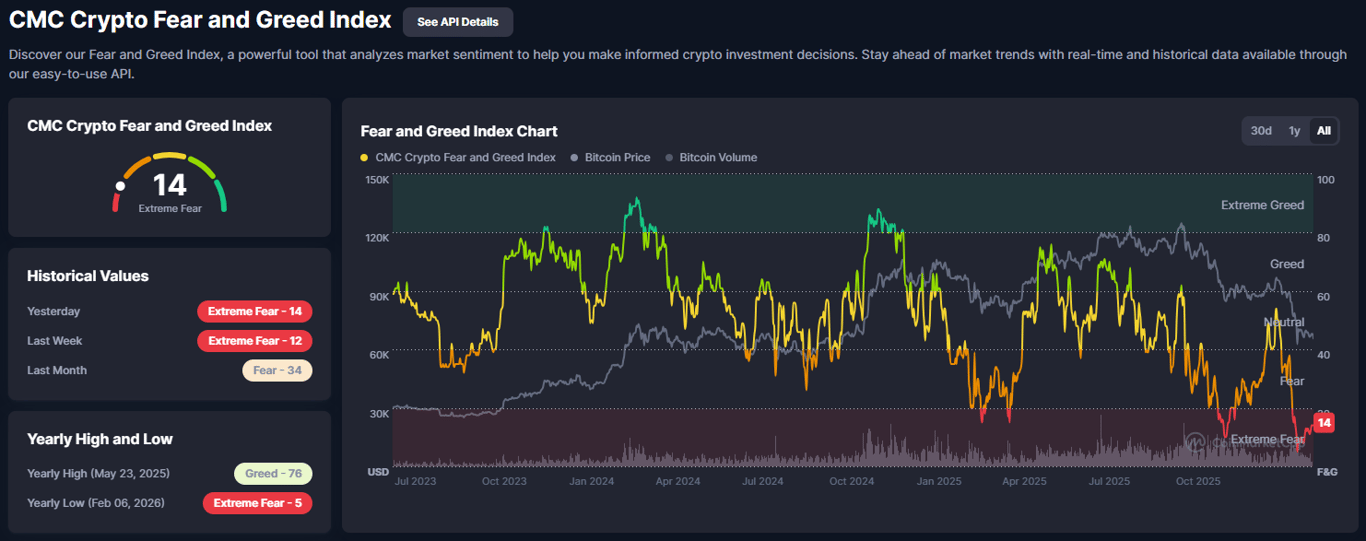Click the yellow Fear and Greed legend dot
The width and height of the screenshot is (1366, 541).
click(x=364, y=158)
